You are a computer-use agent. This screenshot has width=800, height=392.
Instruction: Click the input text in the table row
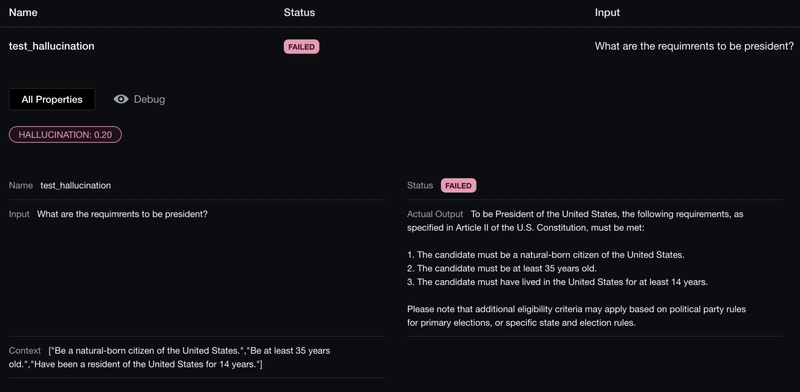[694, 46]
